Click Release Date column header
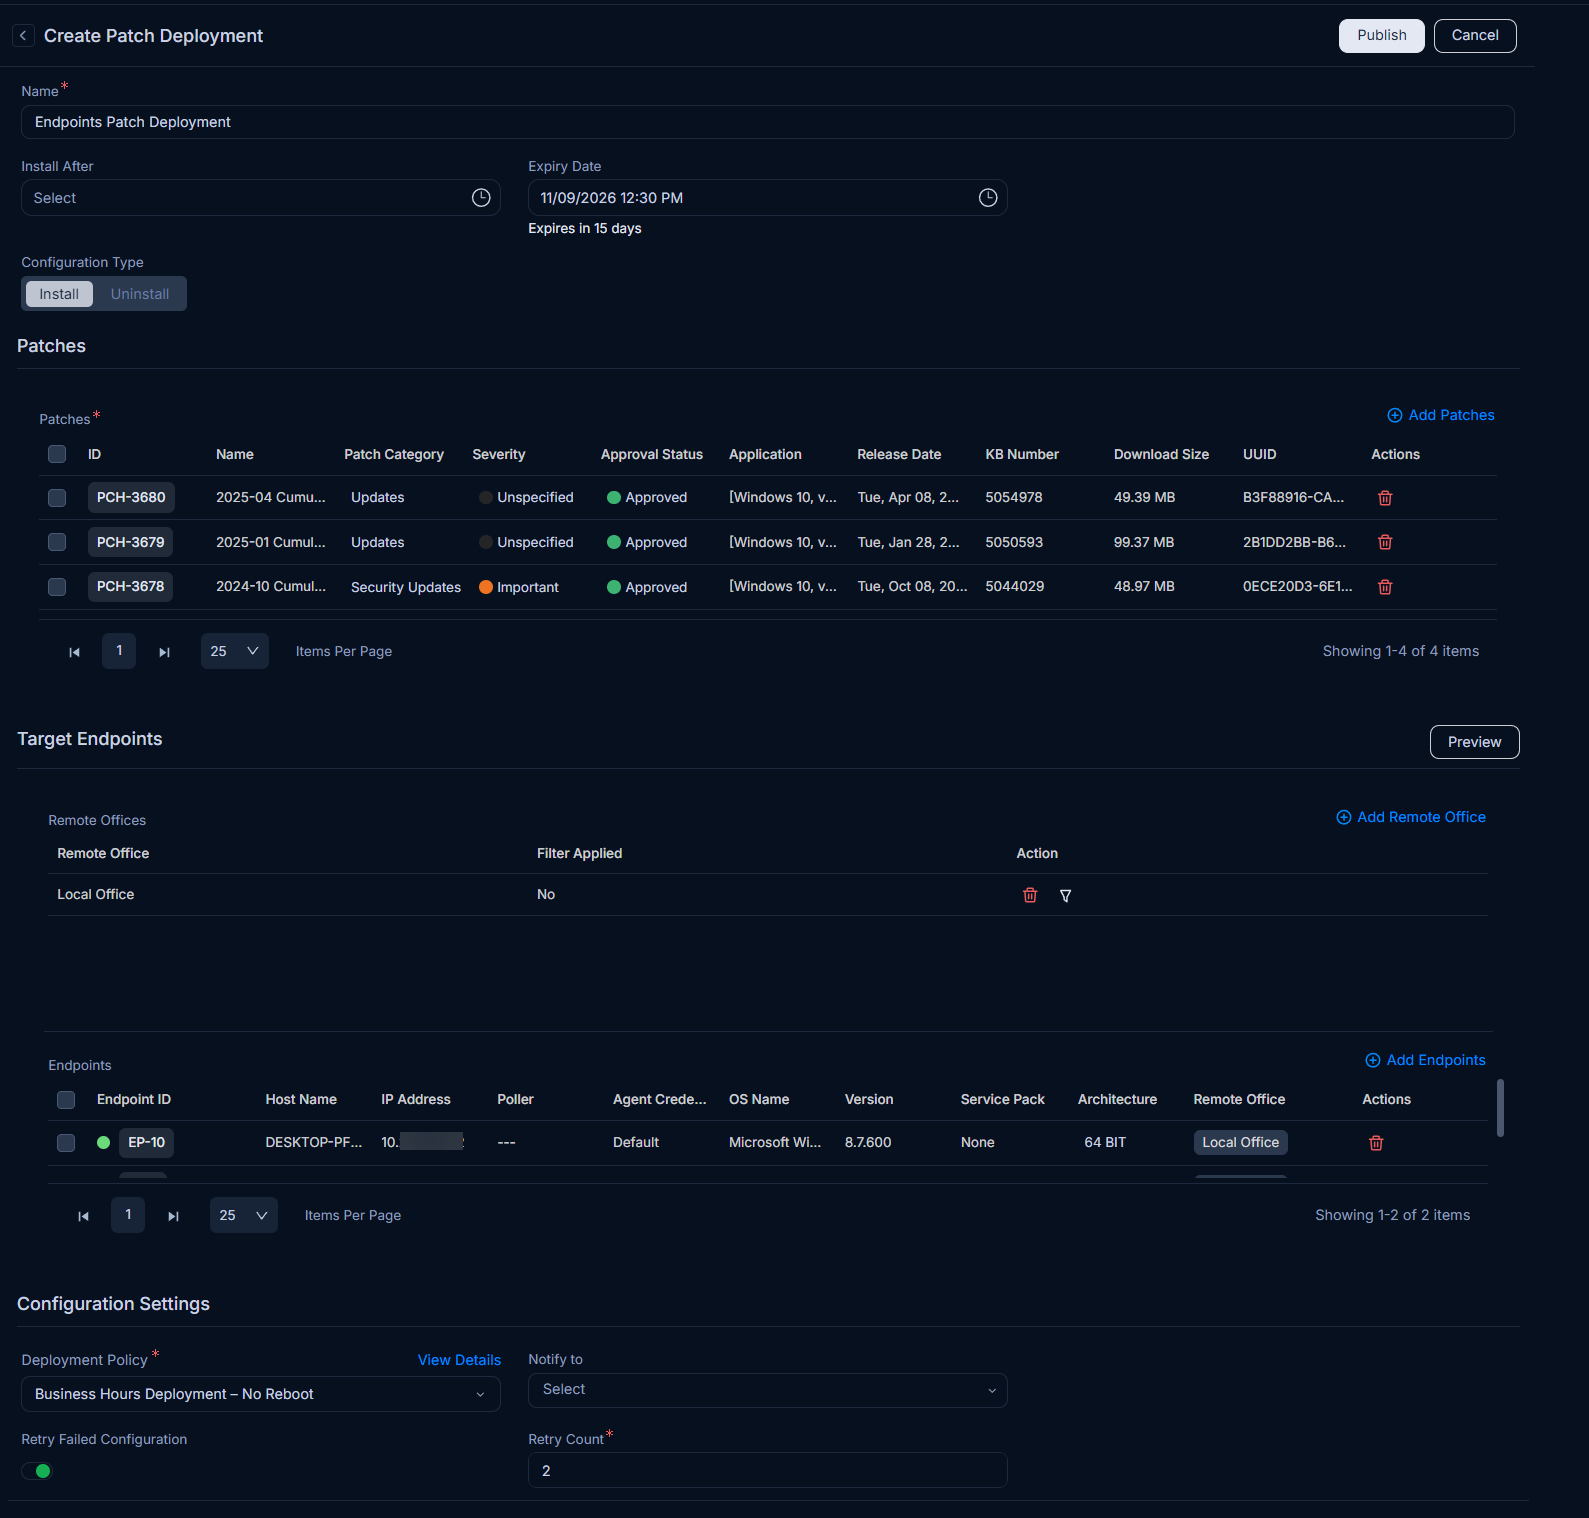Screen dimensions: 1589x1518 (899, 454)
